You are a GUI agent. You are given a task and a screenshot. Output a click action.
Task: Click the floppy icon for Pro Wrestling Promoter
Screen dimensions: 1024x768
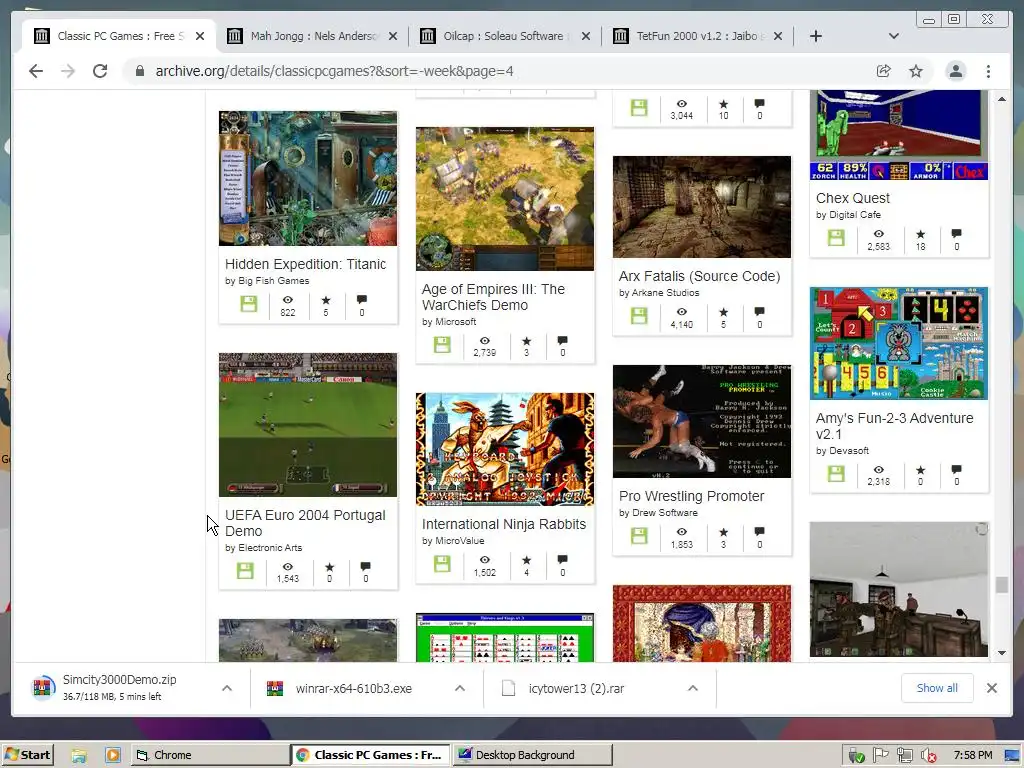639,536
